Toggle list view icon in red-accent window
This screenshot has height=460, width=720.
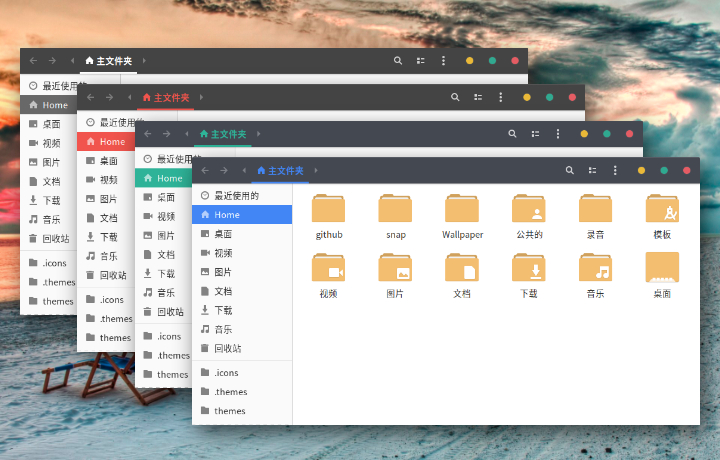click(478, 97)
